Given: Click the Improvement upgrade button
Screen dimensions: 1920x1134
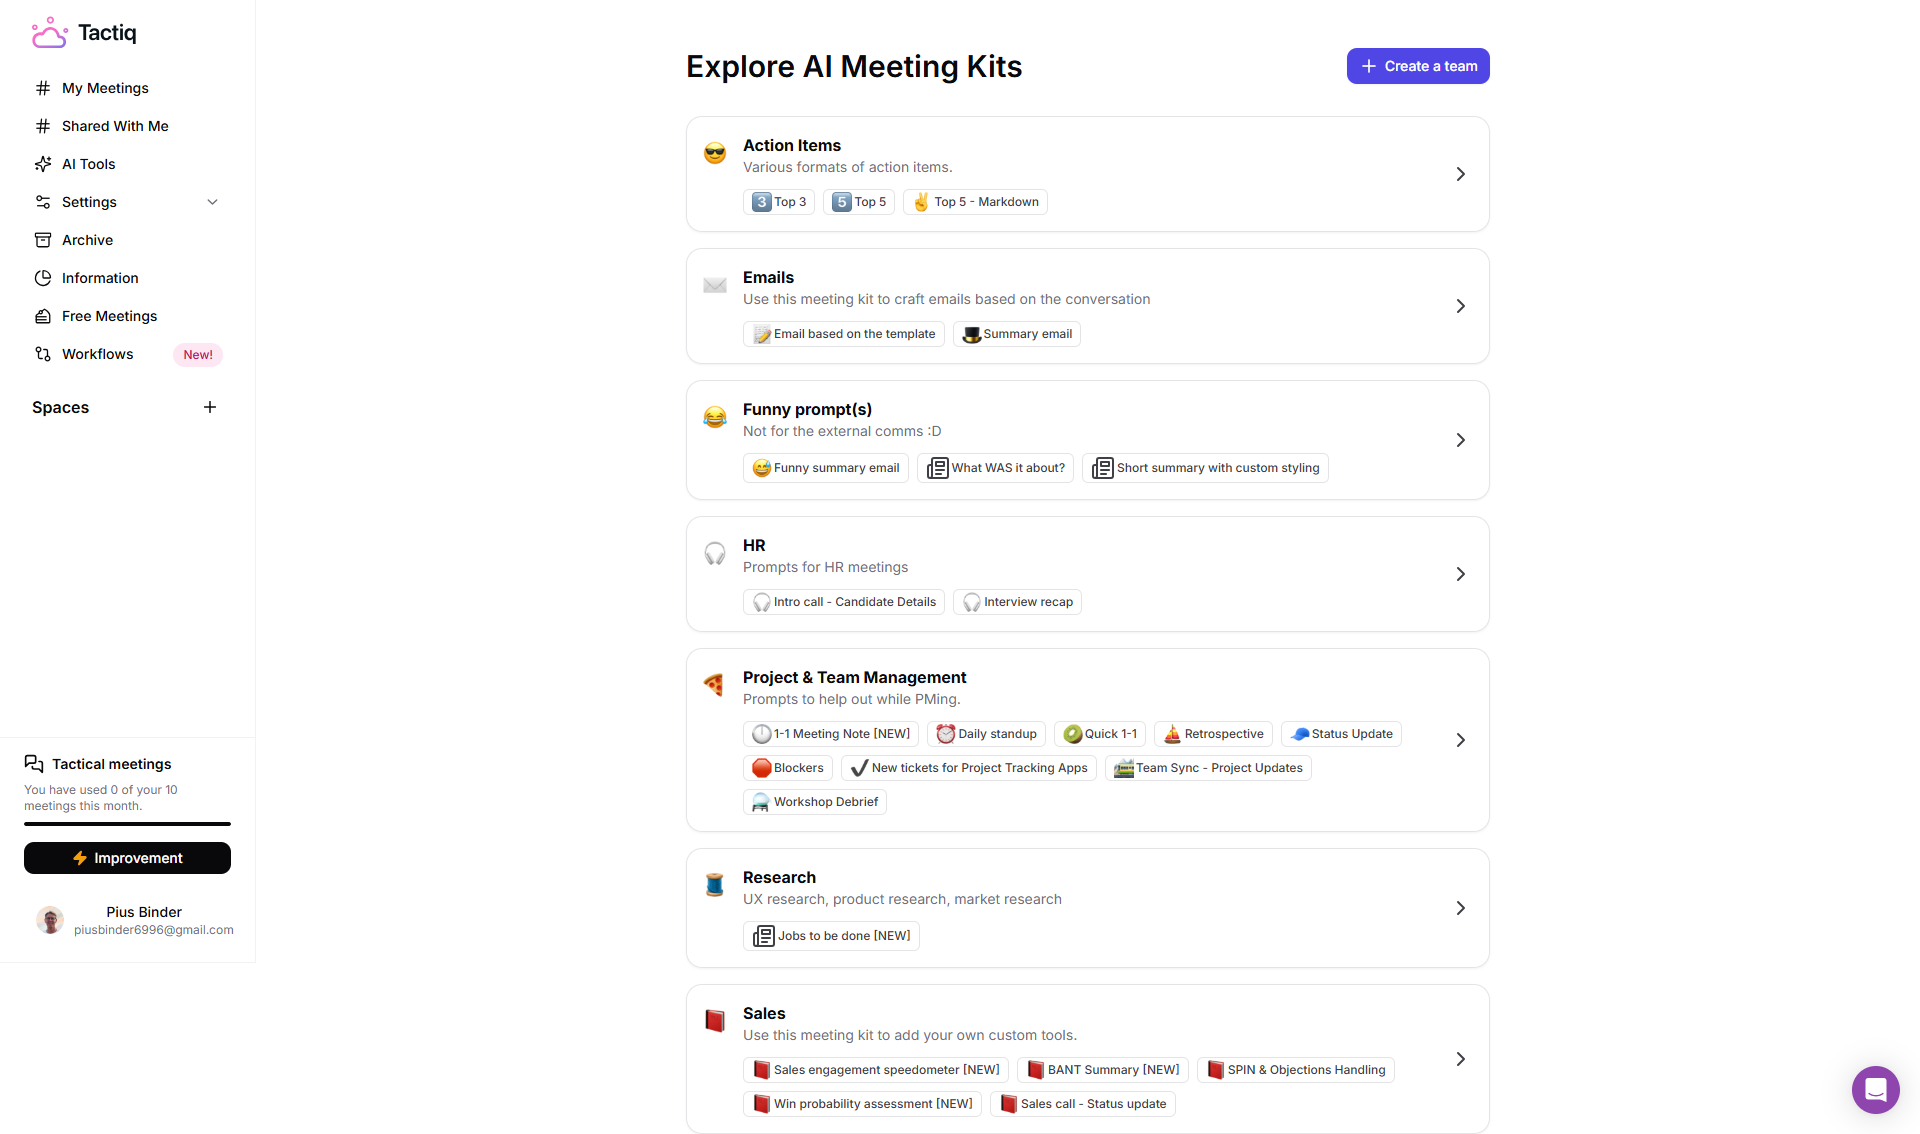Looking at the screenshot, I should coord(127,858).
